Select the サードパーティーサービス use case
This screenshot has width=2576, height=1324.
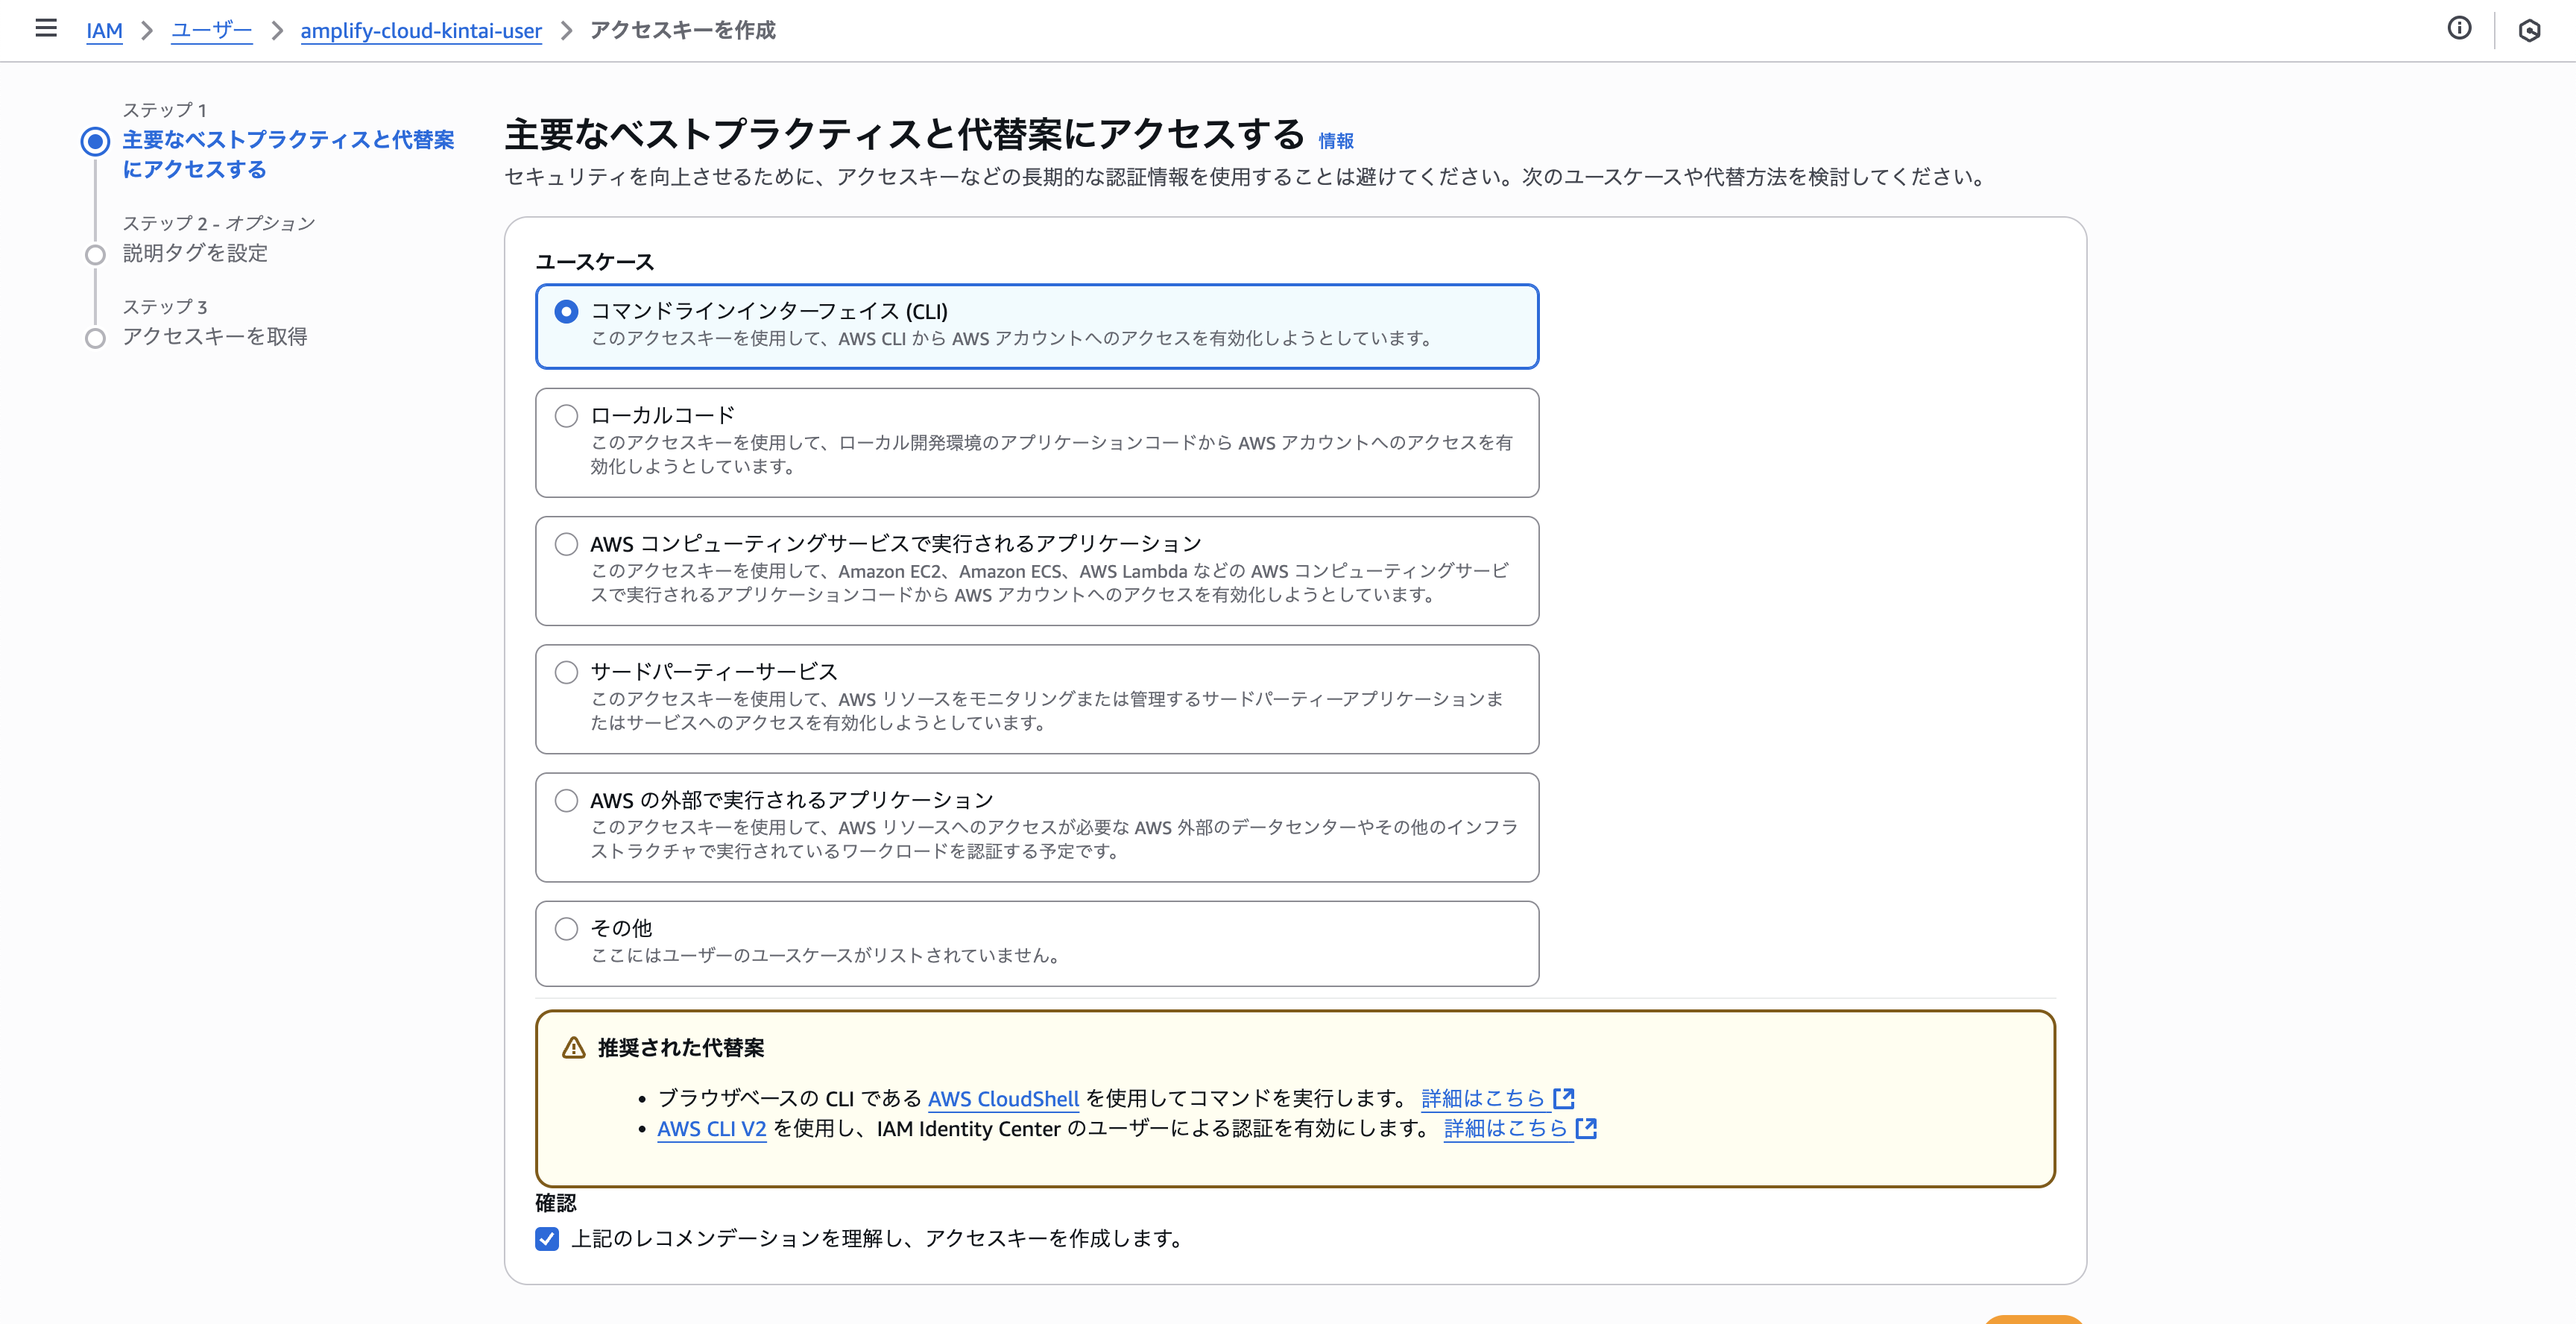[567, 672]
